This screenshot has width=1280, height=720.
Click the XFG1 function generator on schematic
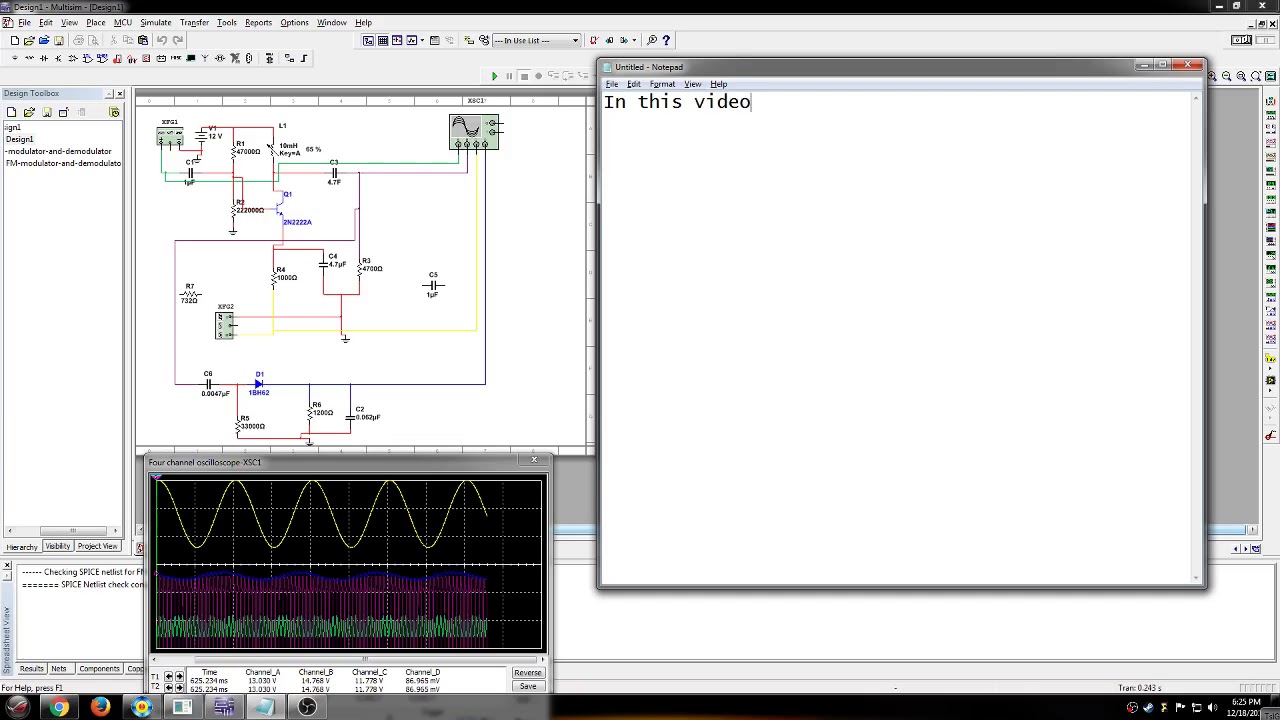click(170, 135)
